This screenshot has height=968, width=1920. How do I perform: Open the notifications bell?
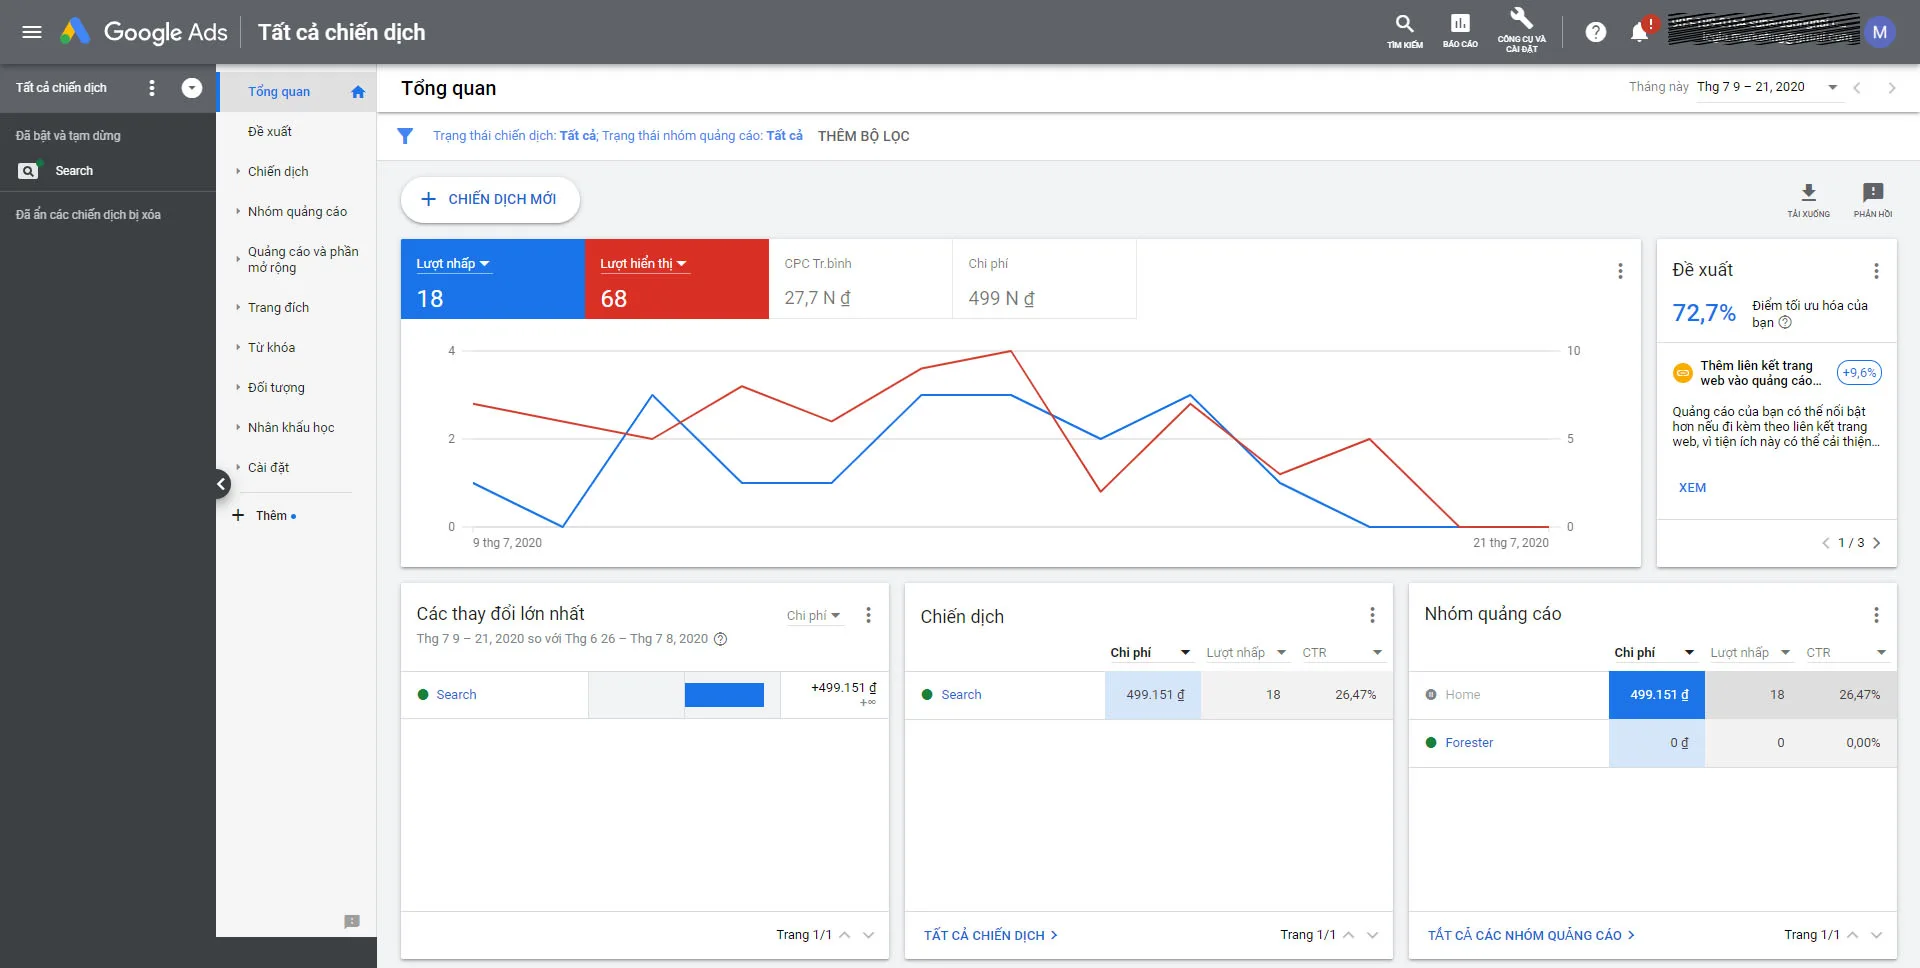pyautogui.click(x=1639, y=32)
